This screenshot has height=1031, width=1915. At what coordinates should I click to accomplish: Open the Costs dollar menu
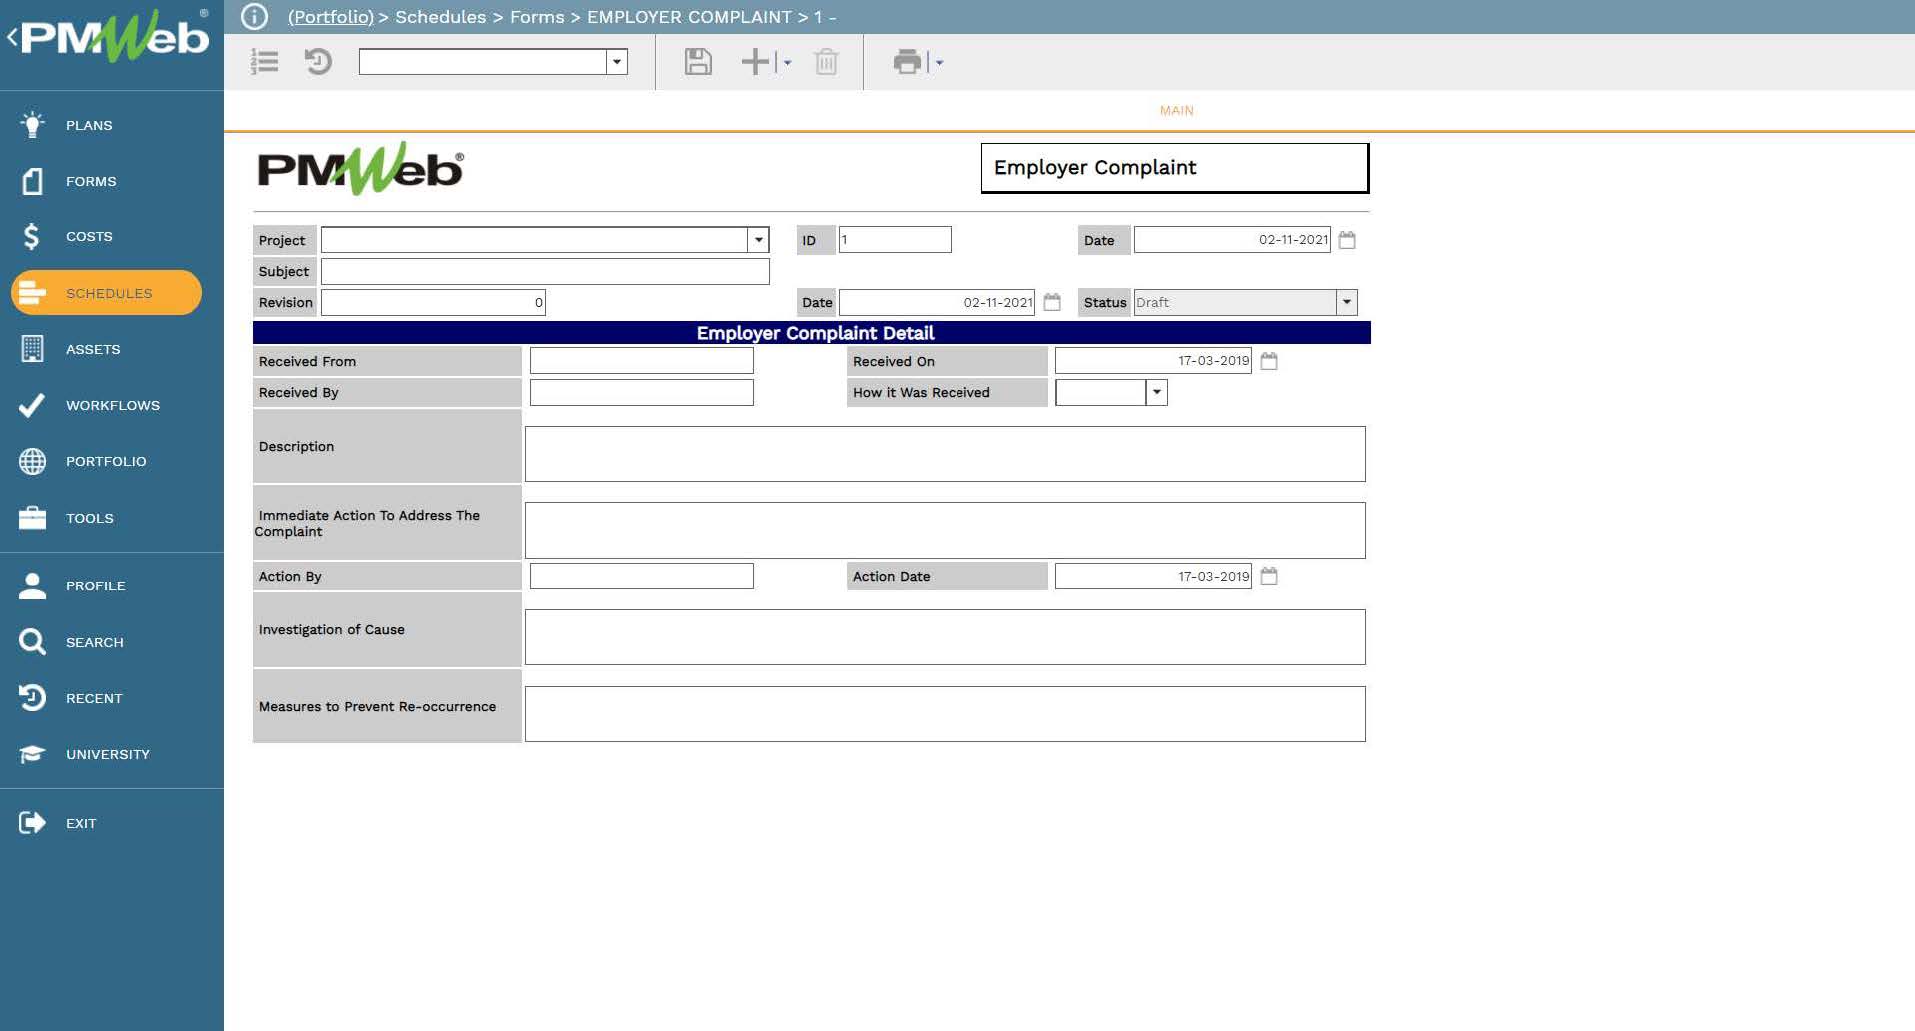point(32,236)
